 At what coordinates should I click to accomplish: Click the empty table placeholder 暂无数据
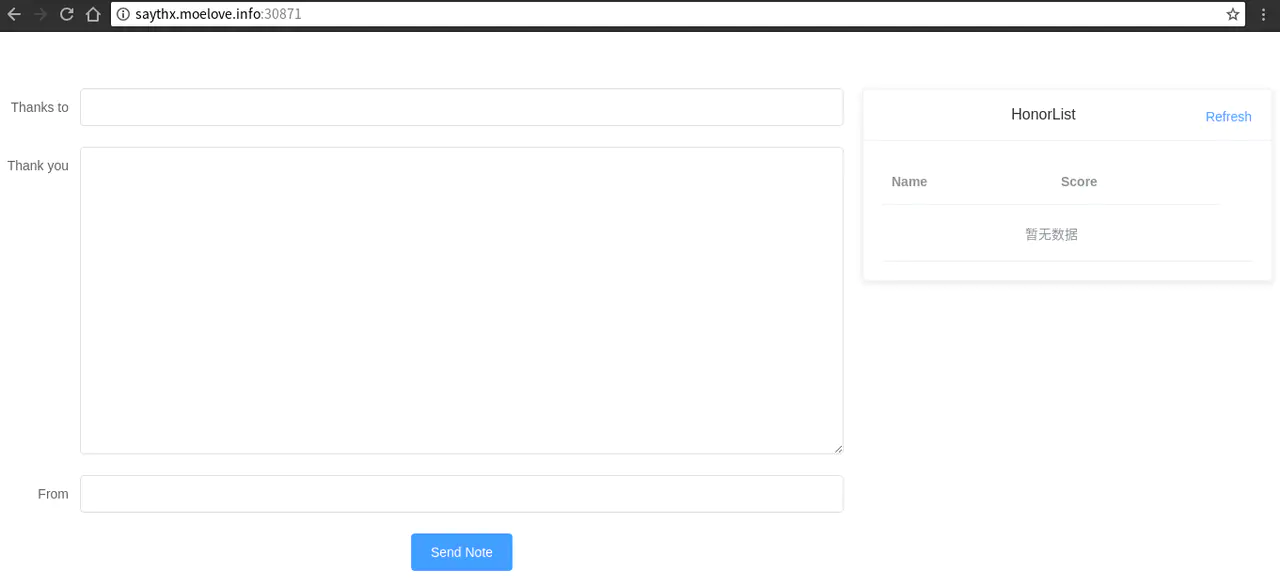pyautogui.click(x=1051, y=234)
